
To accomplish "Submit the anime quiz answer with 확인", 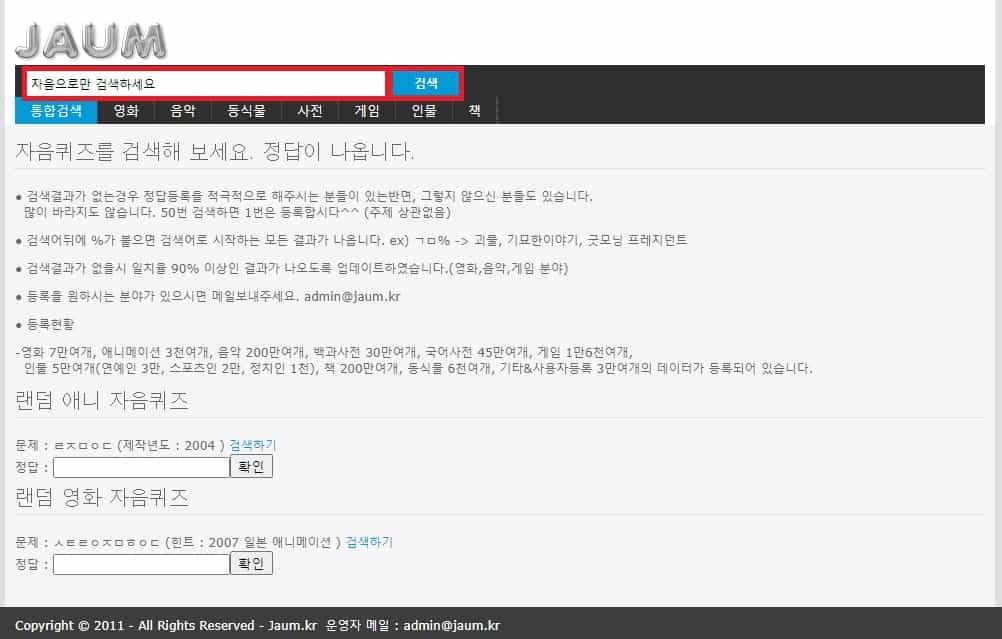I will [251, 466].
